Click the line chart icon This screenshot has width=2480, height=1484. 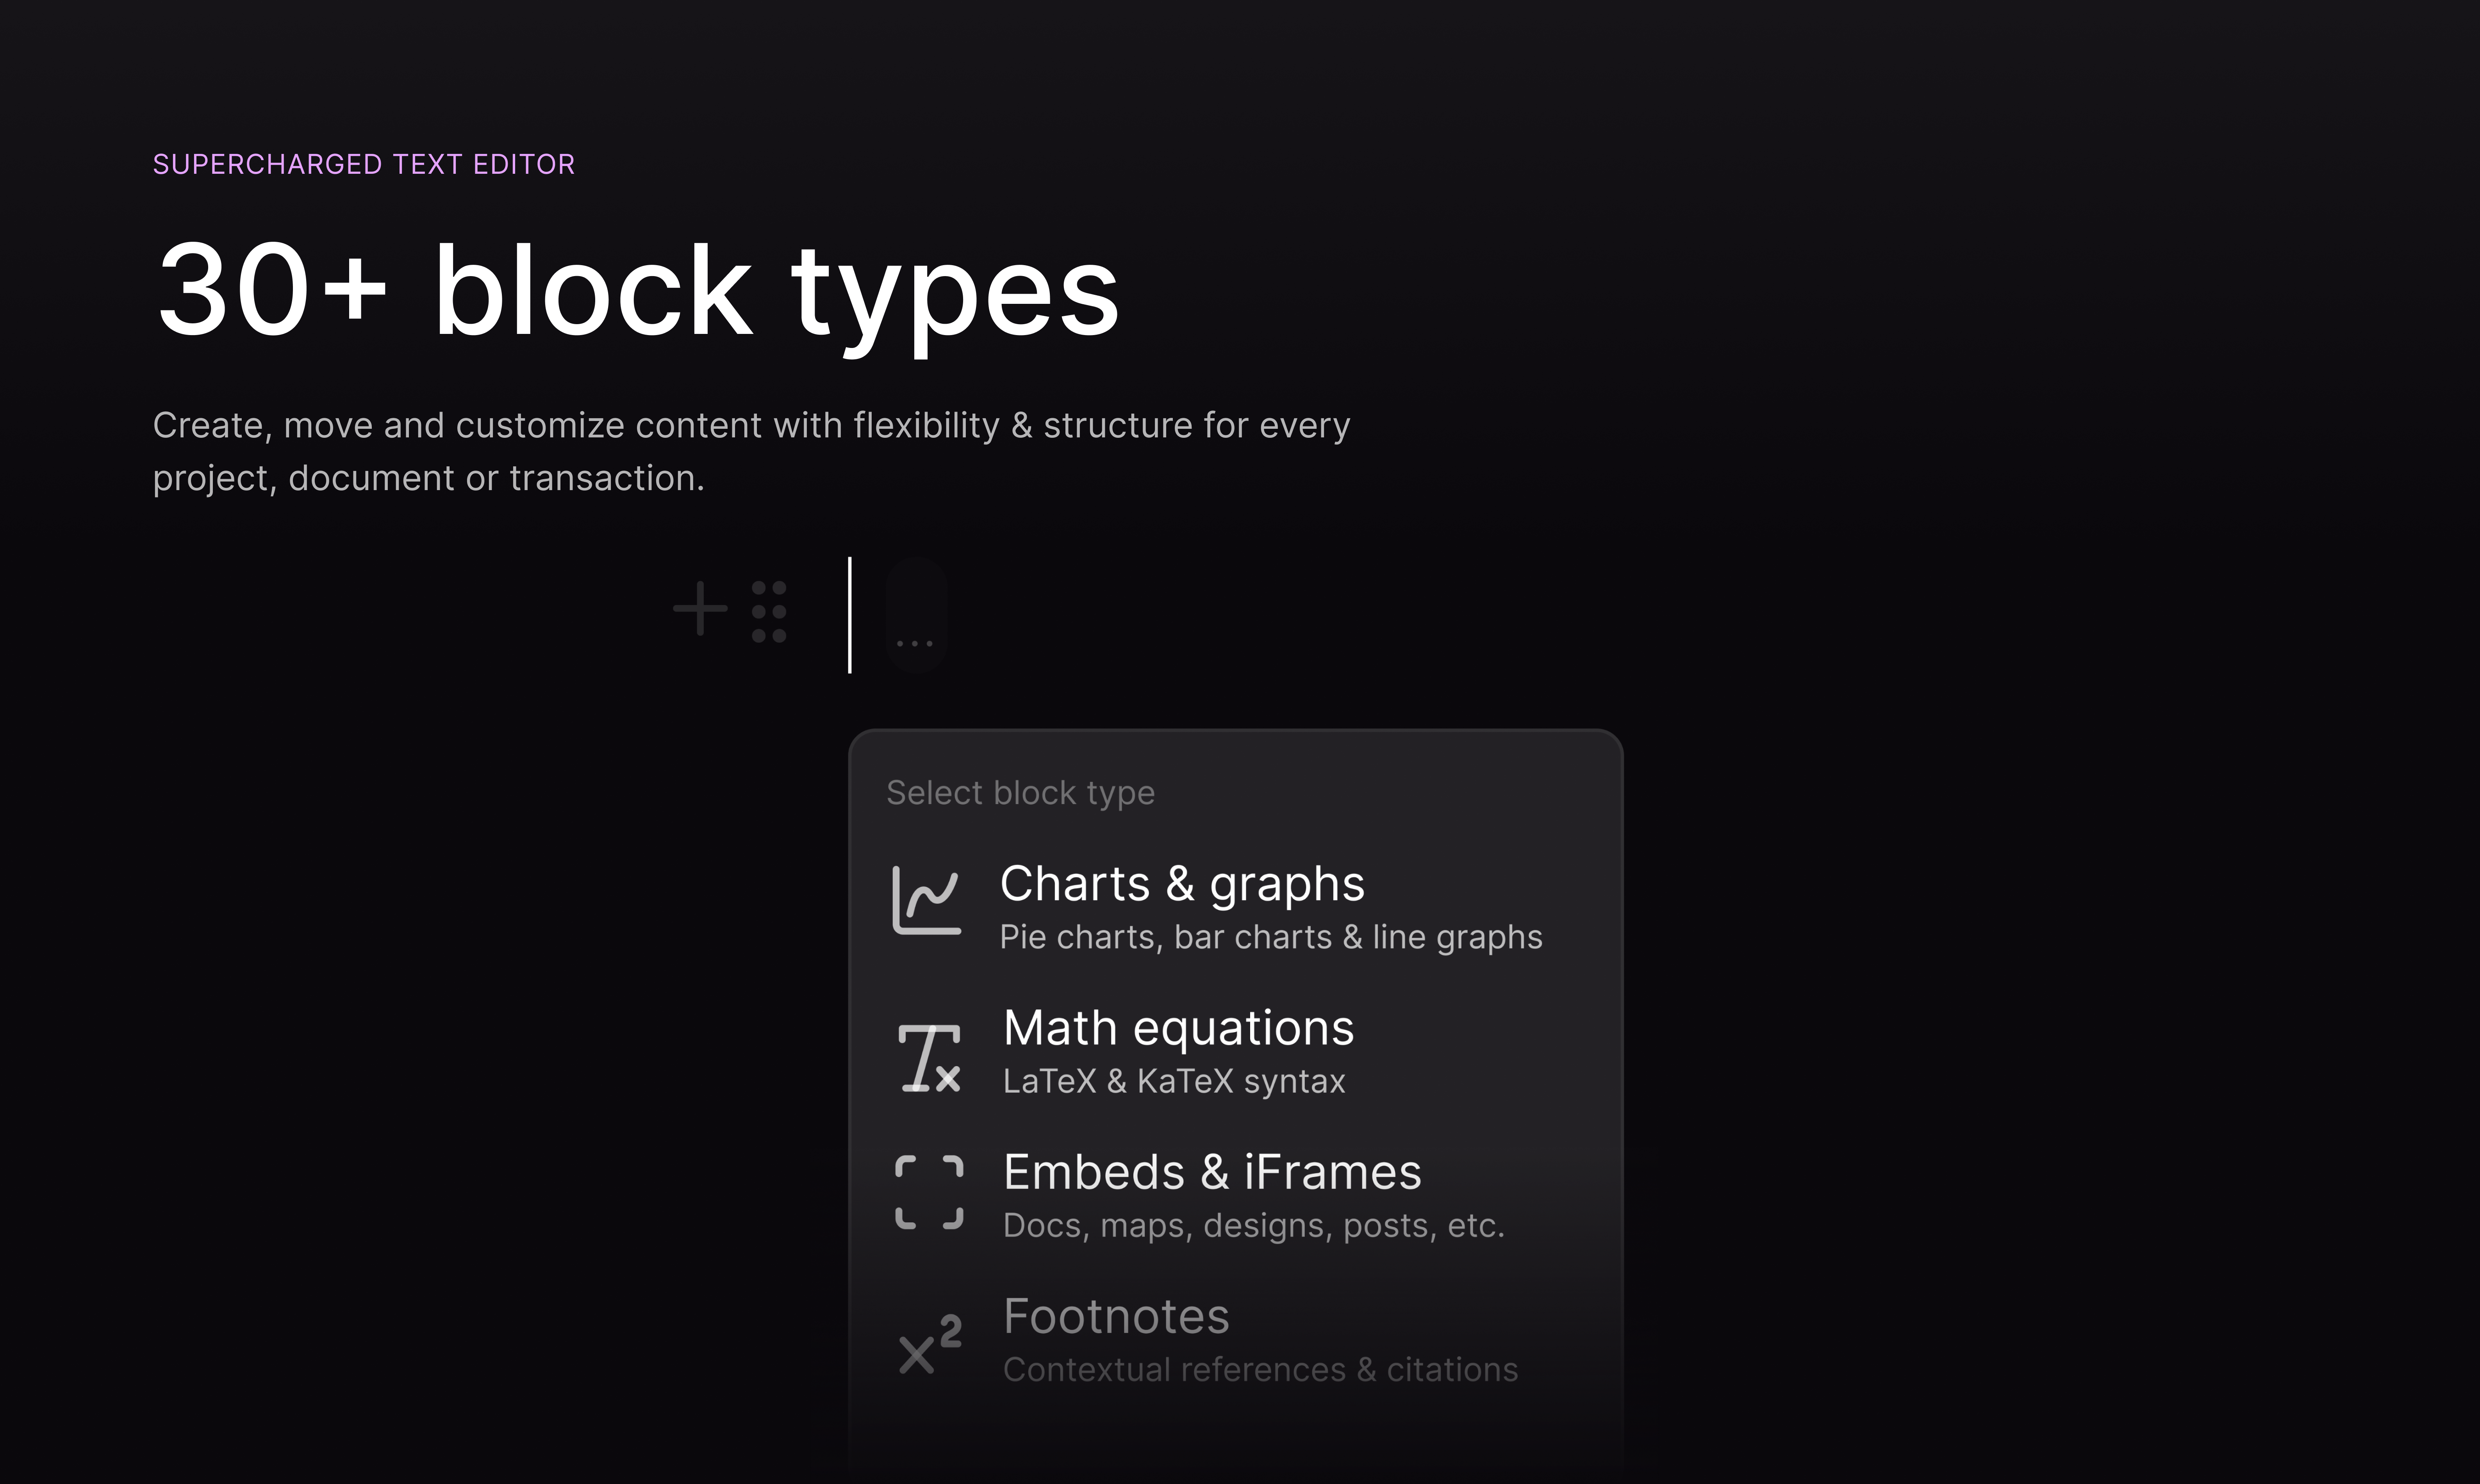927,901
